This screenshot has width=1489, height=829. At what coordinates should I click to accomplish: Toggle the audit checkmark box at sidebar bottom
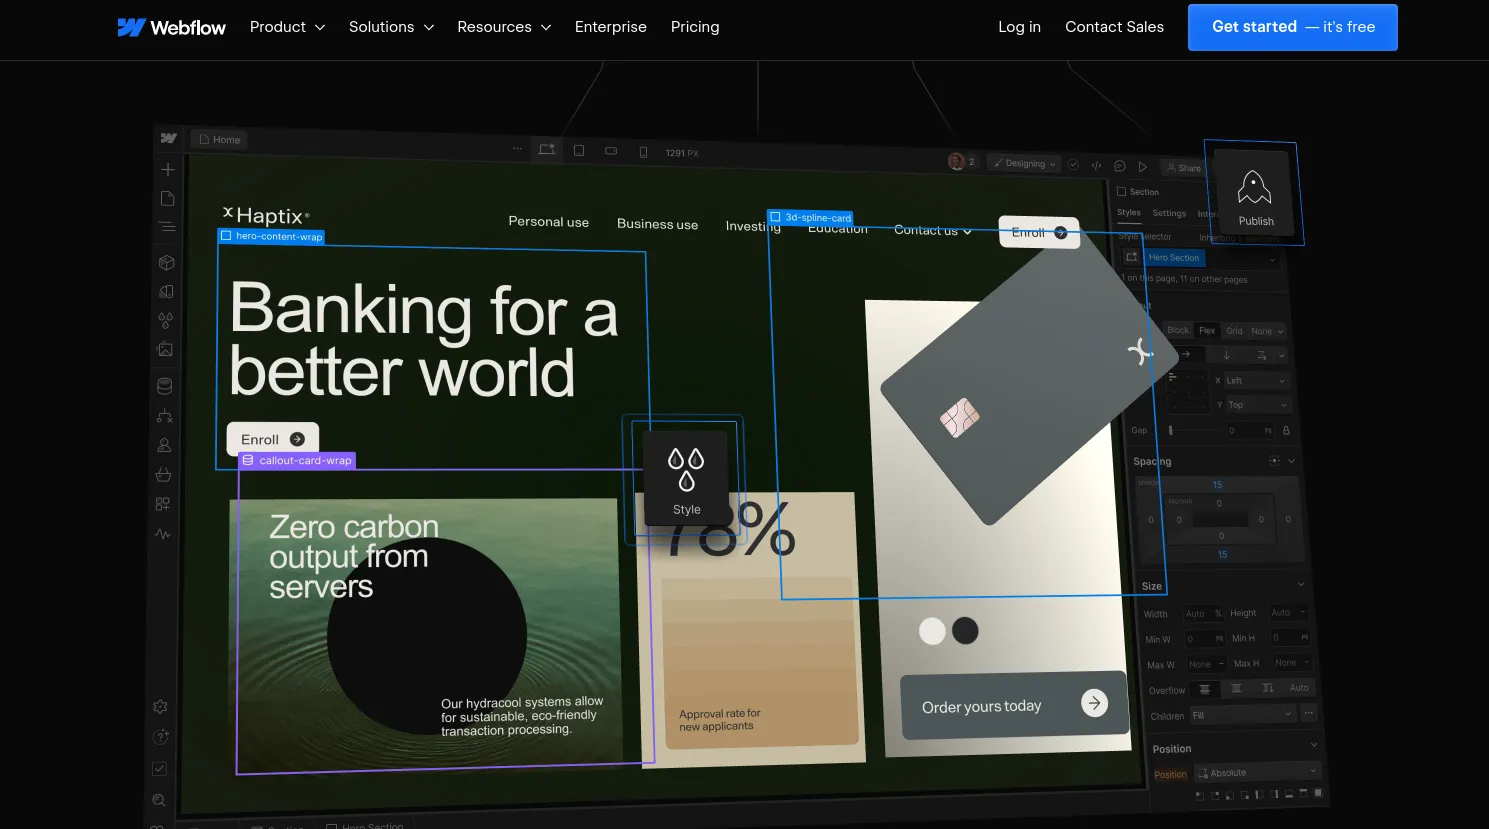(159, 769)
